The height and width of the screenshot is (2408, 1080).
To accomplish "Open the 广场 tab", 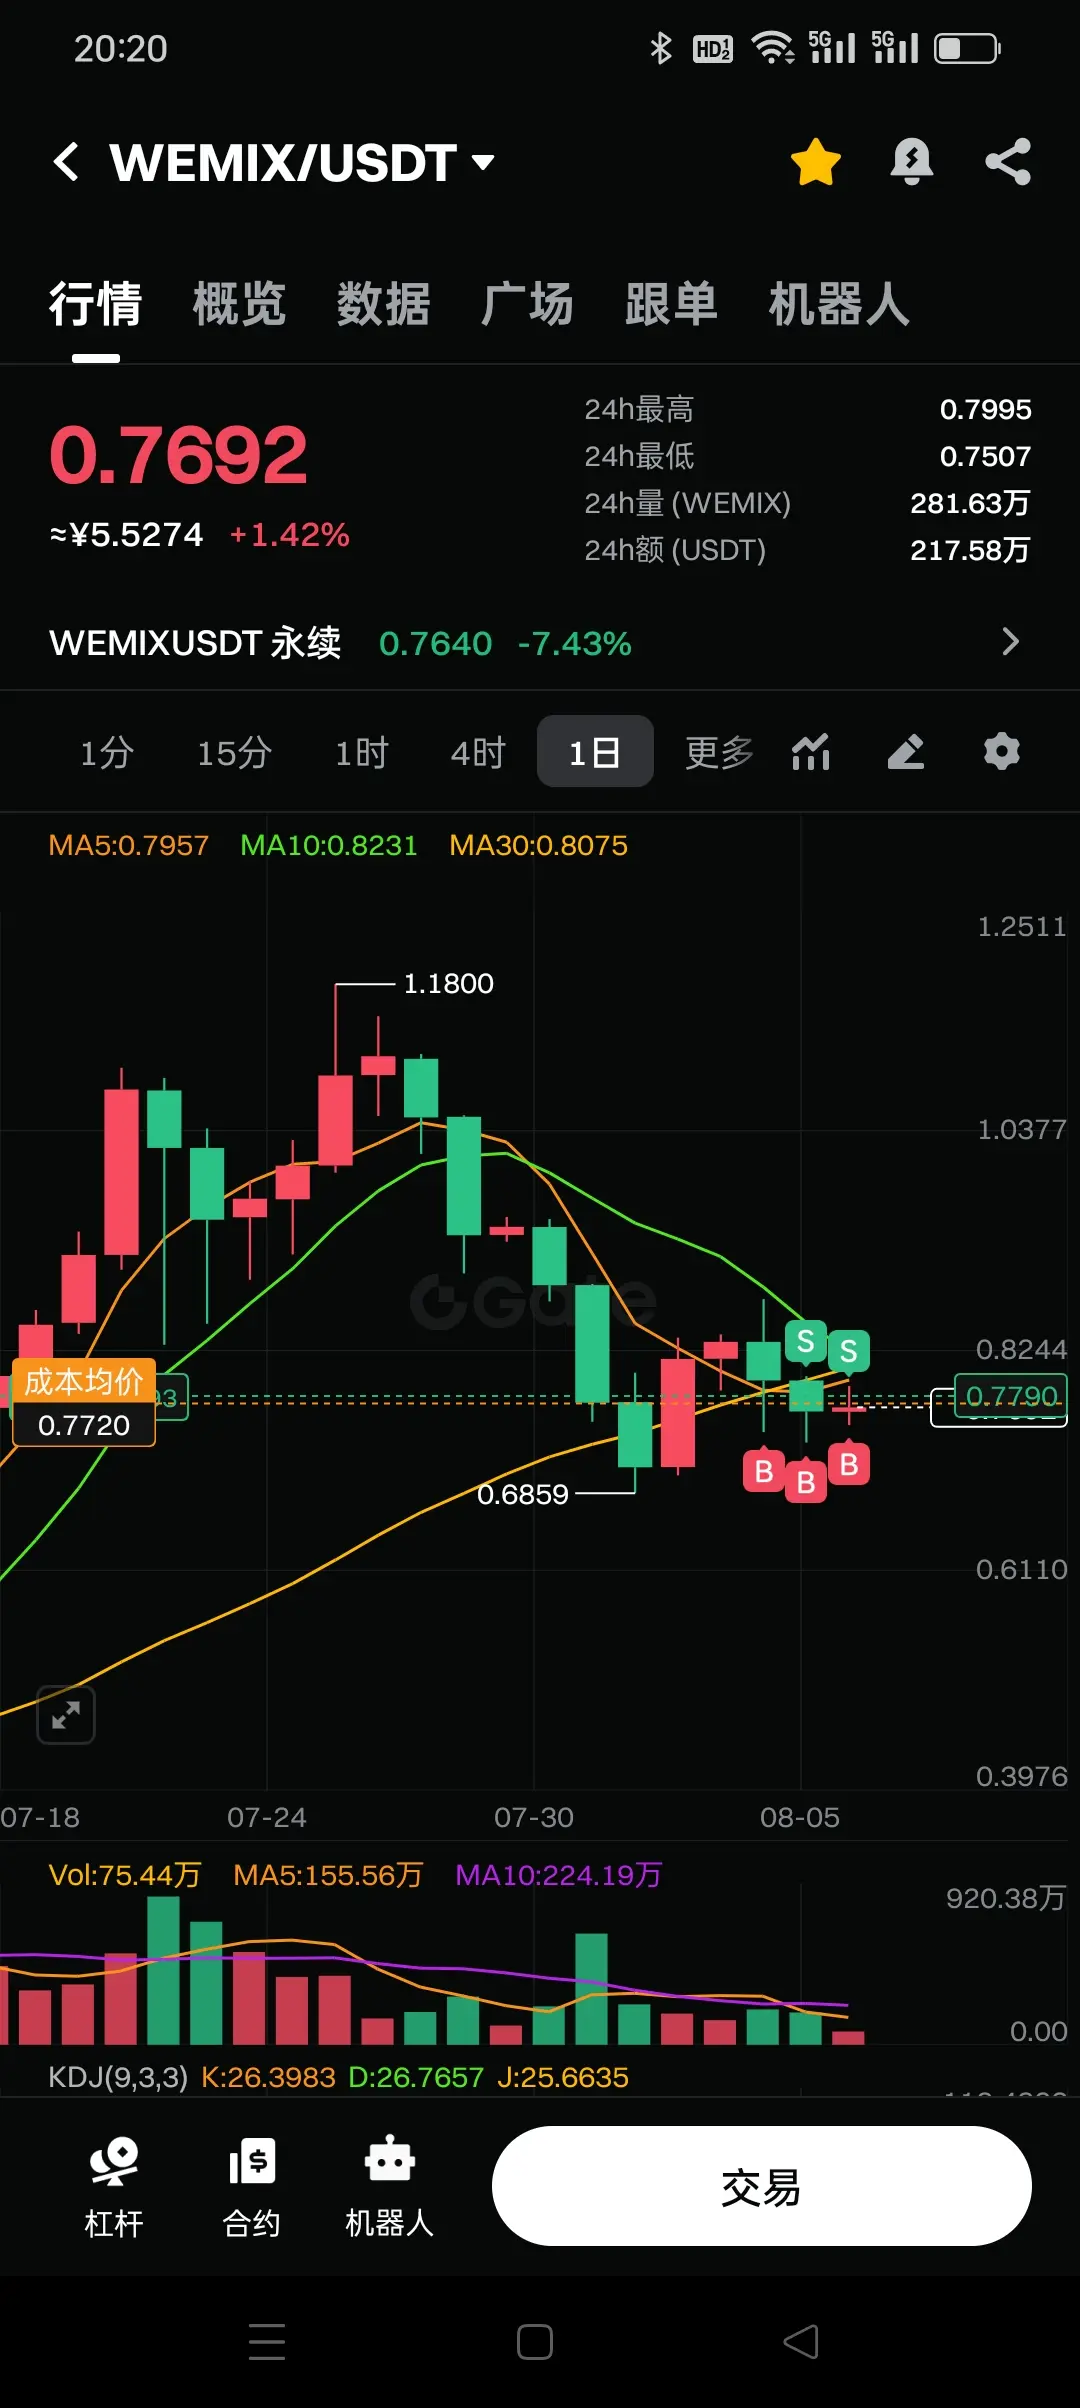I will [x=527, y=304].
